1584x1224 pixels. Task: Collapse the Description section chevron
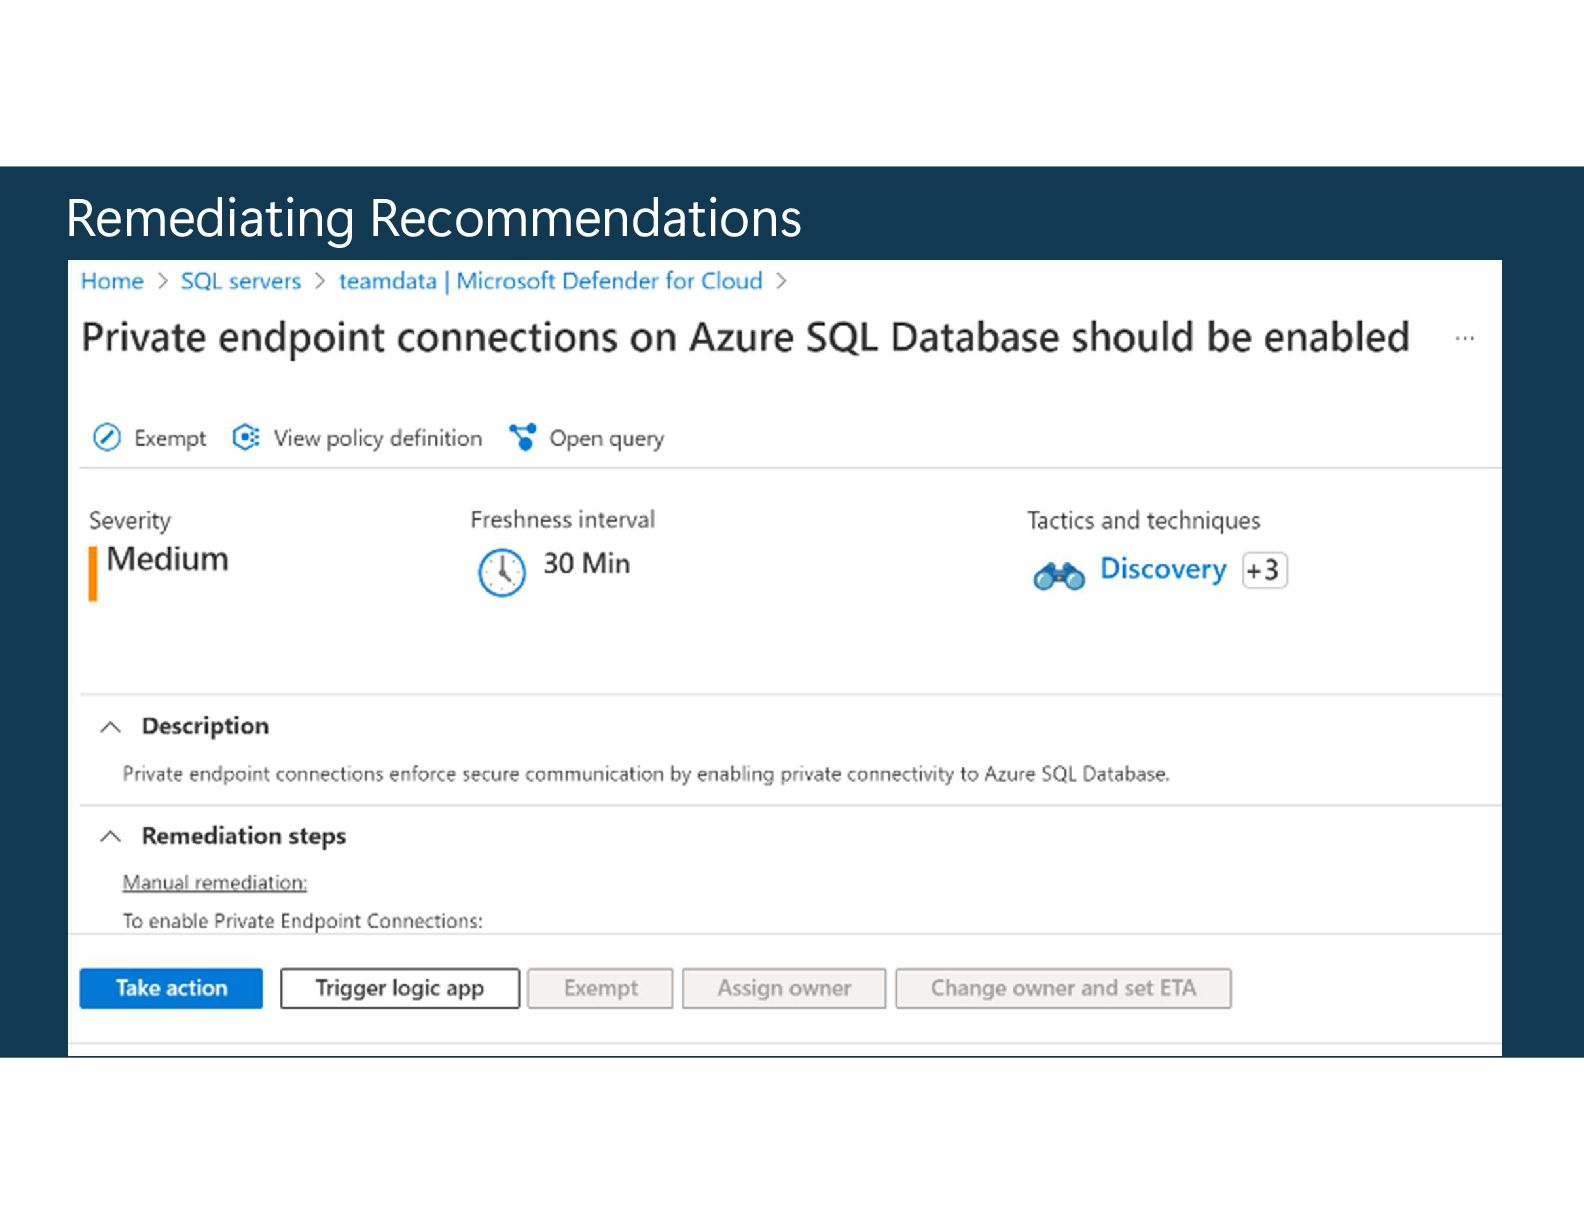click(111, 727)
